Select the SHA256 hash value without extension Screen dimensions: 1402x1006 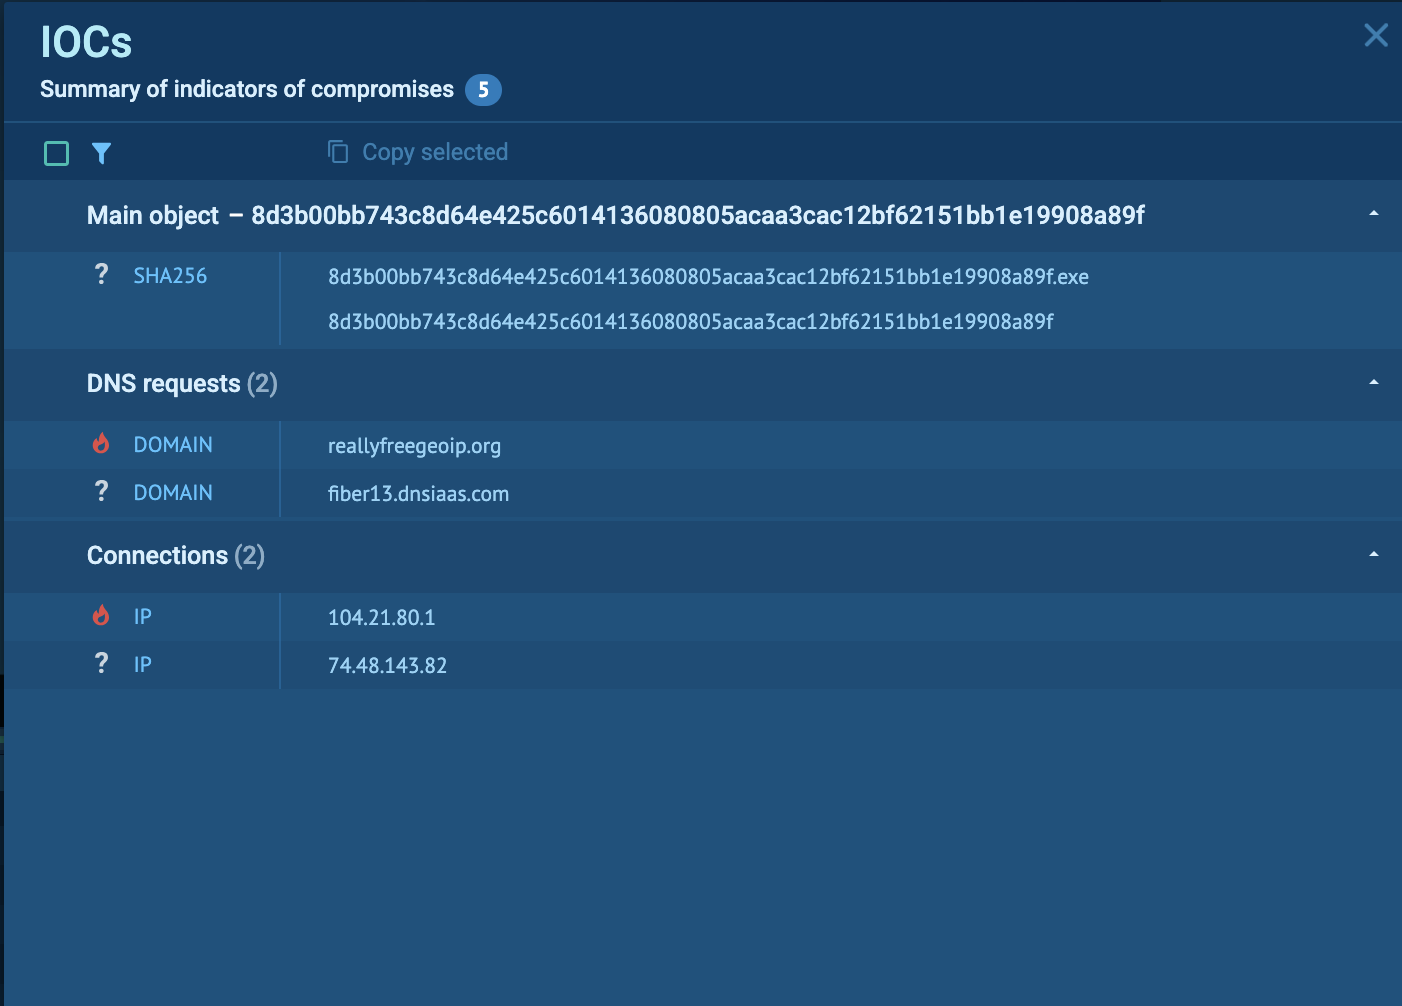coord(691,322)
